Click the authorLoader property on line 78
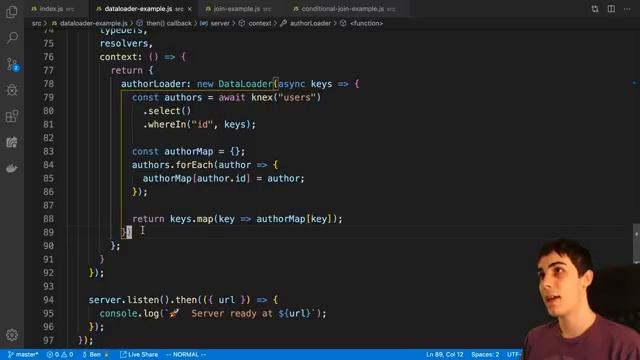 (x=153, y=84)
